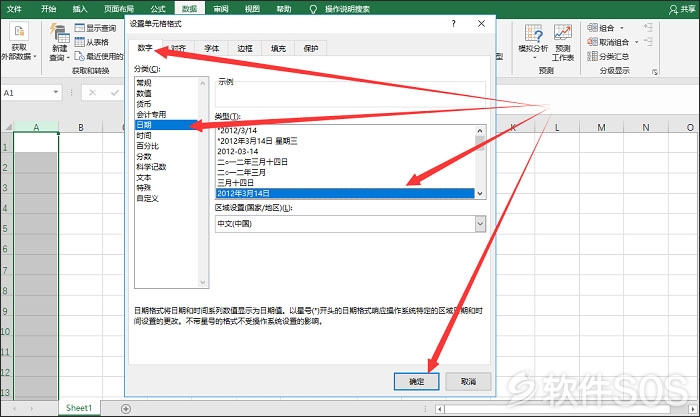This screenshot has width=700, height=417.
Task: Click Recently Used Sources (最近使用的源) icon
Action: coord(79,56)
